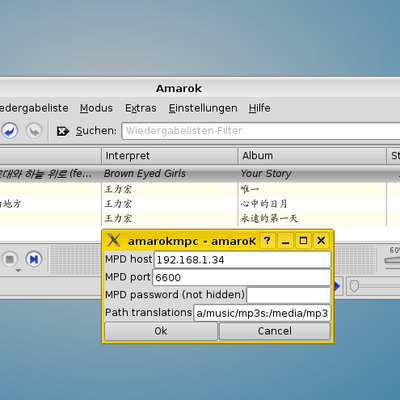Focus the MPD password field
This screenshot has width=400, height=400.
(x=289, y=295)
